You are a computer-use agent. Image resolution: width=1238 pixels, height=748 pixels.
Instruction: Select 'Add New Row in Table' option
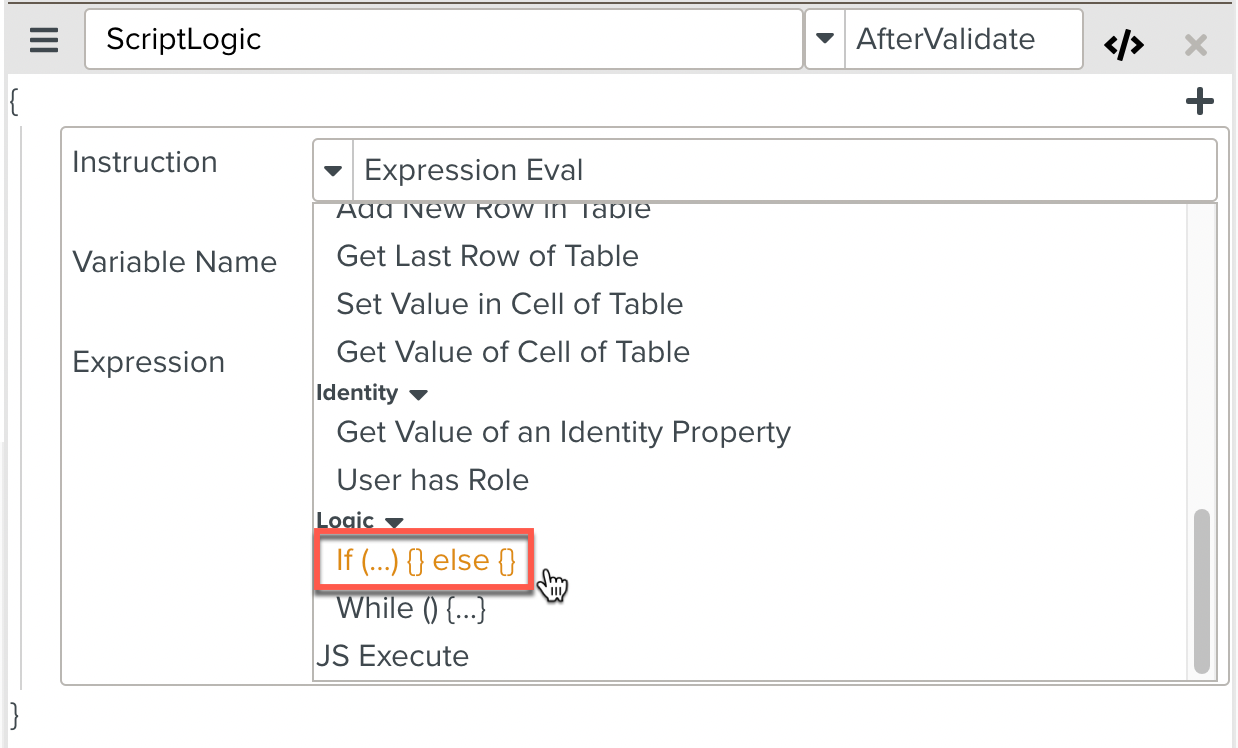pos(493,212)
